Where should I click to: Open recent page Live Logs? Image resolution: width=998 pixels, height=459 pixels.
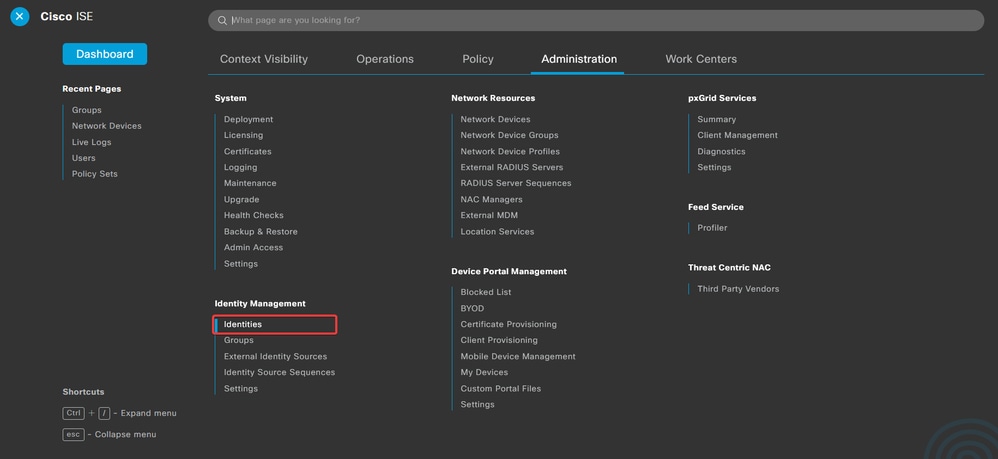click(x=91, y=142)
